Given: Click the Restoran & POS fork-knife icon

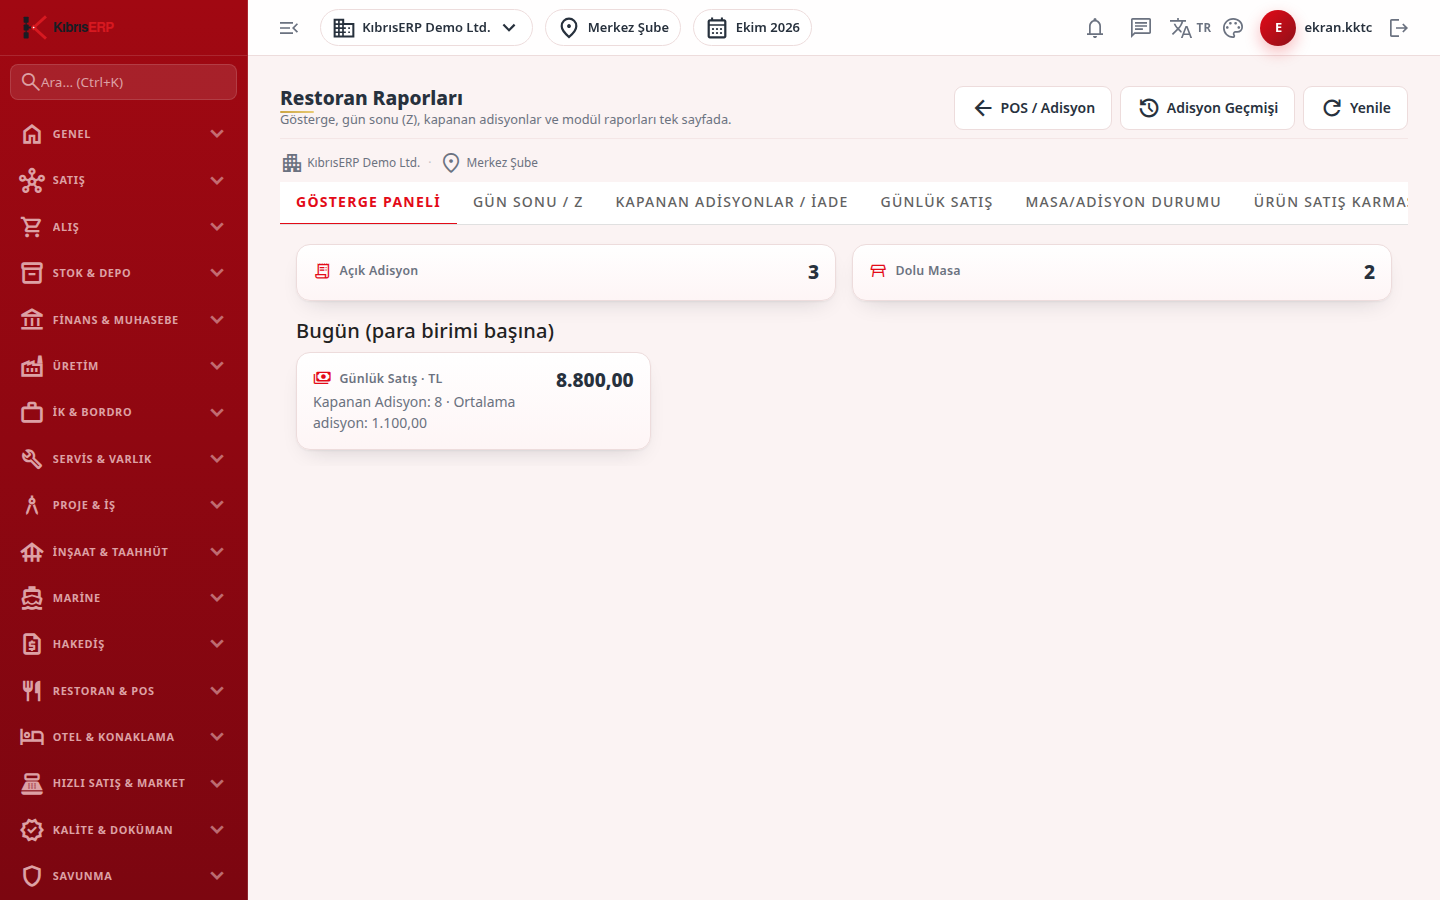Looking at the screenshot, I should (32, 691).
